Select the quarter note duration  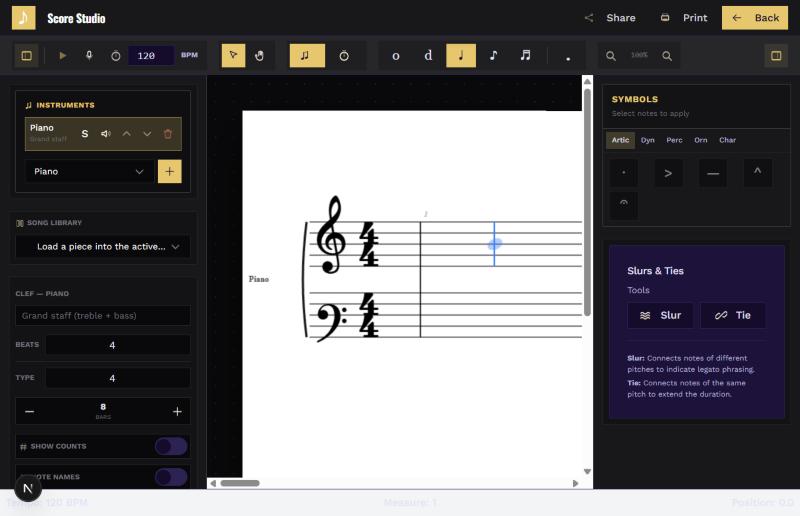pos(461,56)
